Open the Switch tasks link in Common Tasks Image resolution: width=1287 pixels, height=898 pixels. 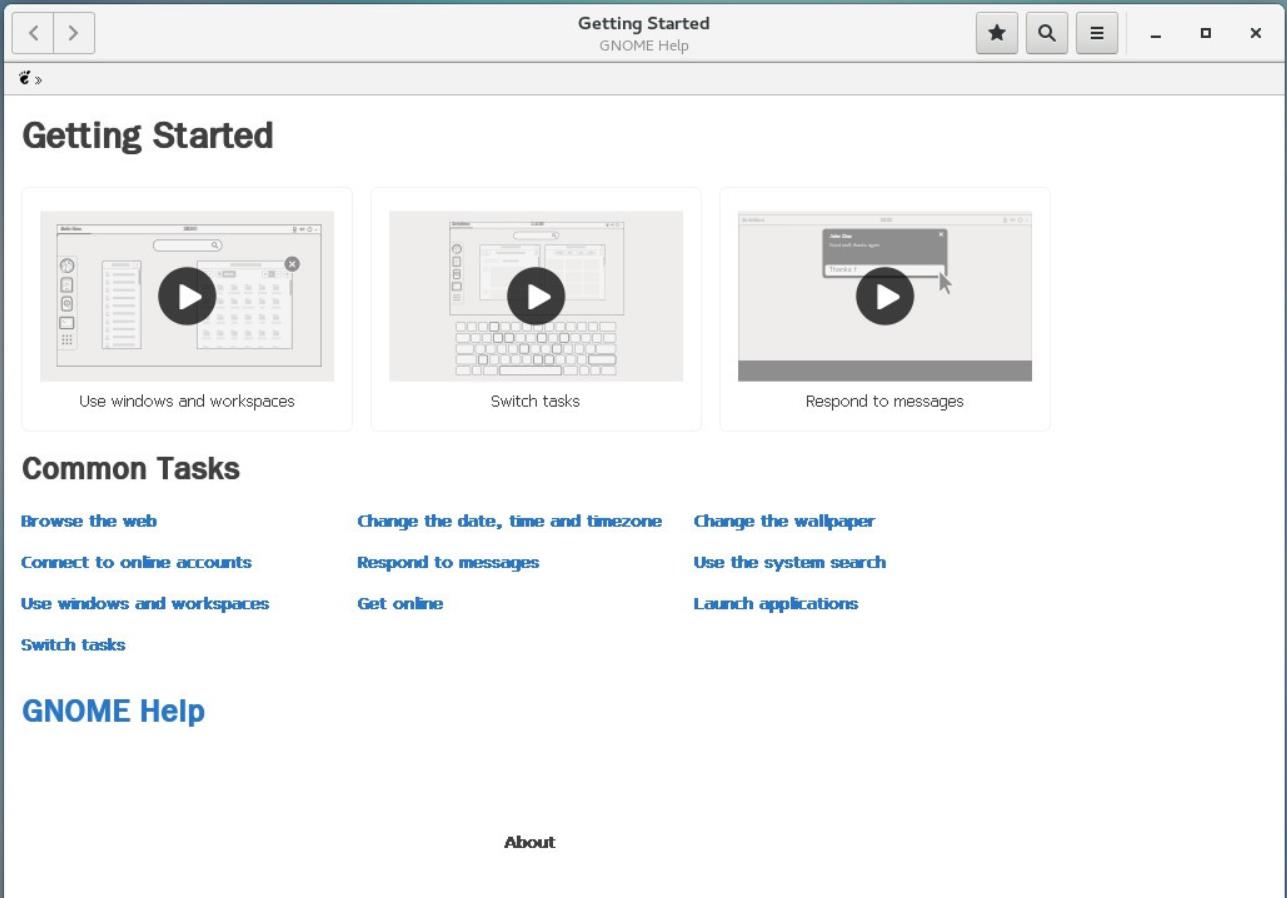coord(73,645)
